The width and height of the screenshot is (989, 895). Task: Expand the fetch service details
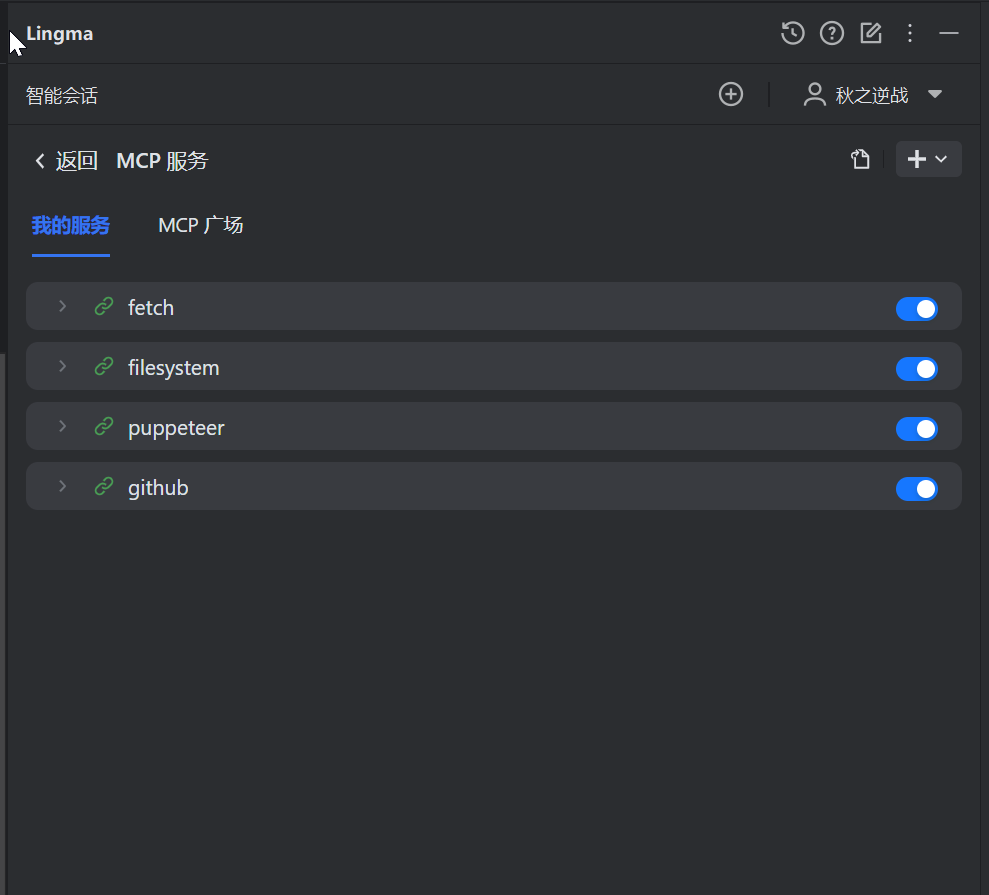point(62,307)
